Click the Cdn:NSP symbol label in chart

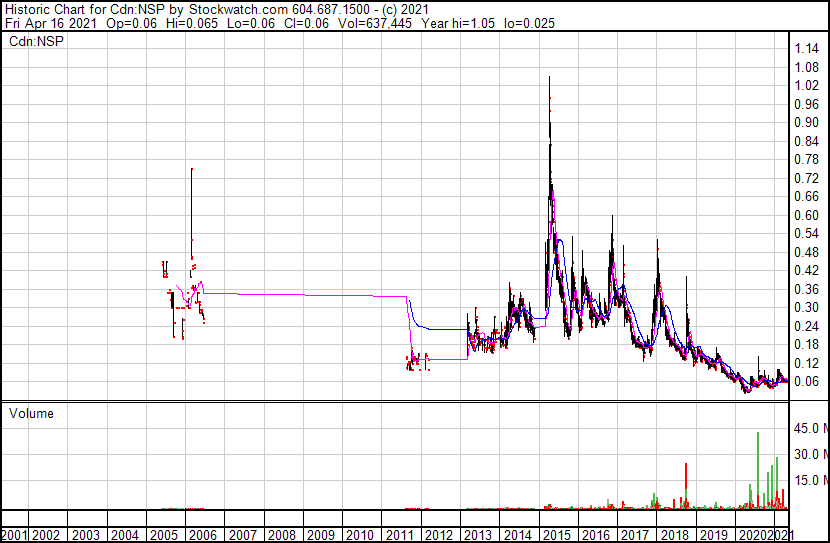click(34, 41)
